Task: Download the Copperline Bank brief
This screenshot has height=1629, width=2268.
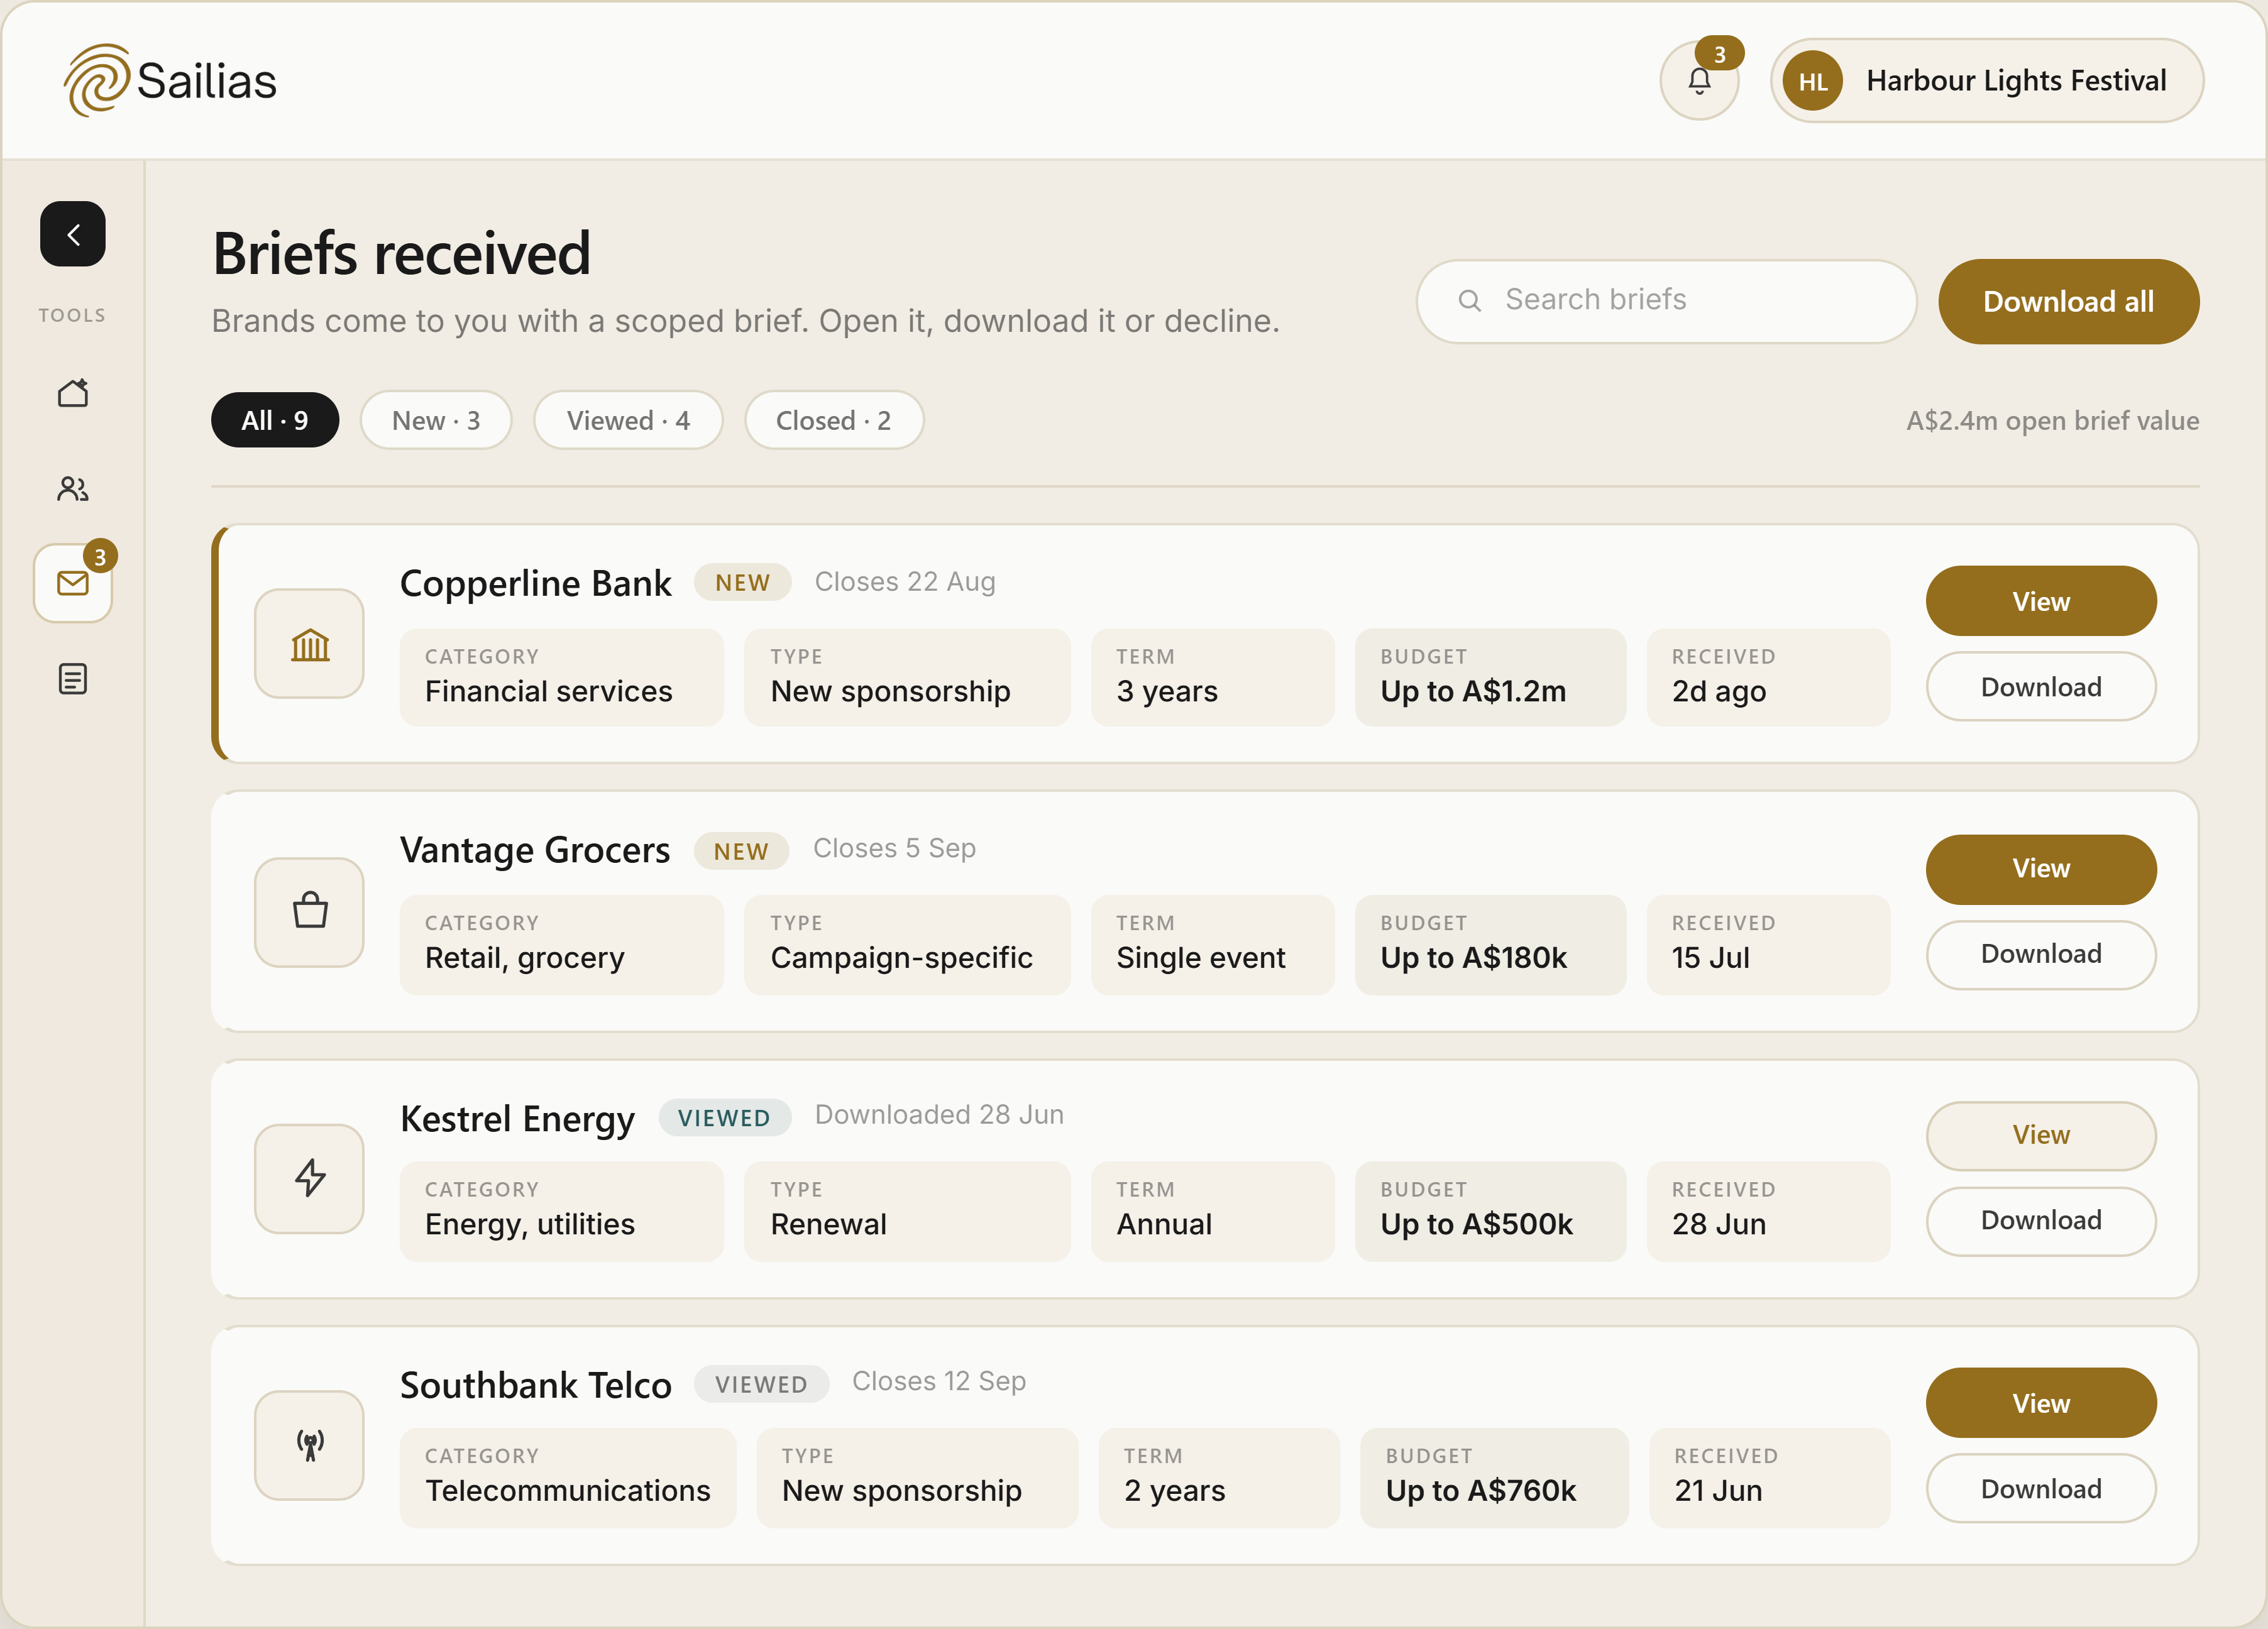Action: (2041, 687)
